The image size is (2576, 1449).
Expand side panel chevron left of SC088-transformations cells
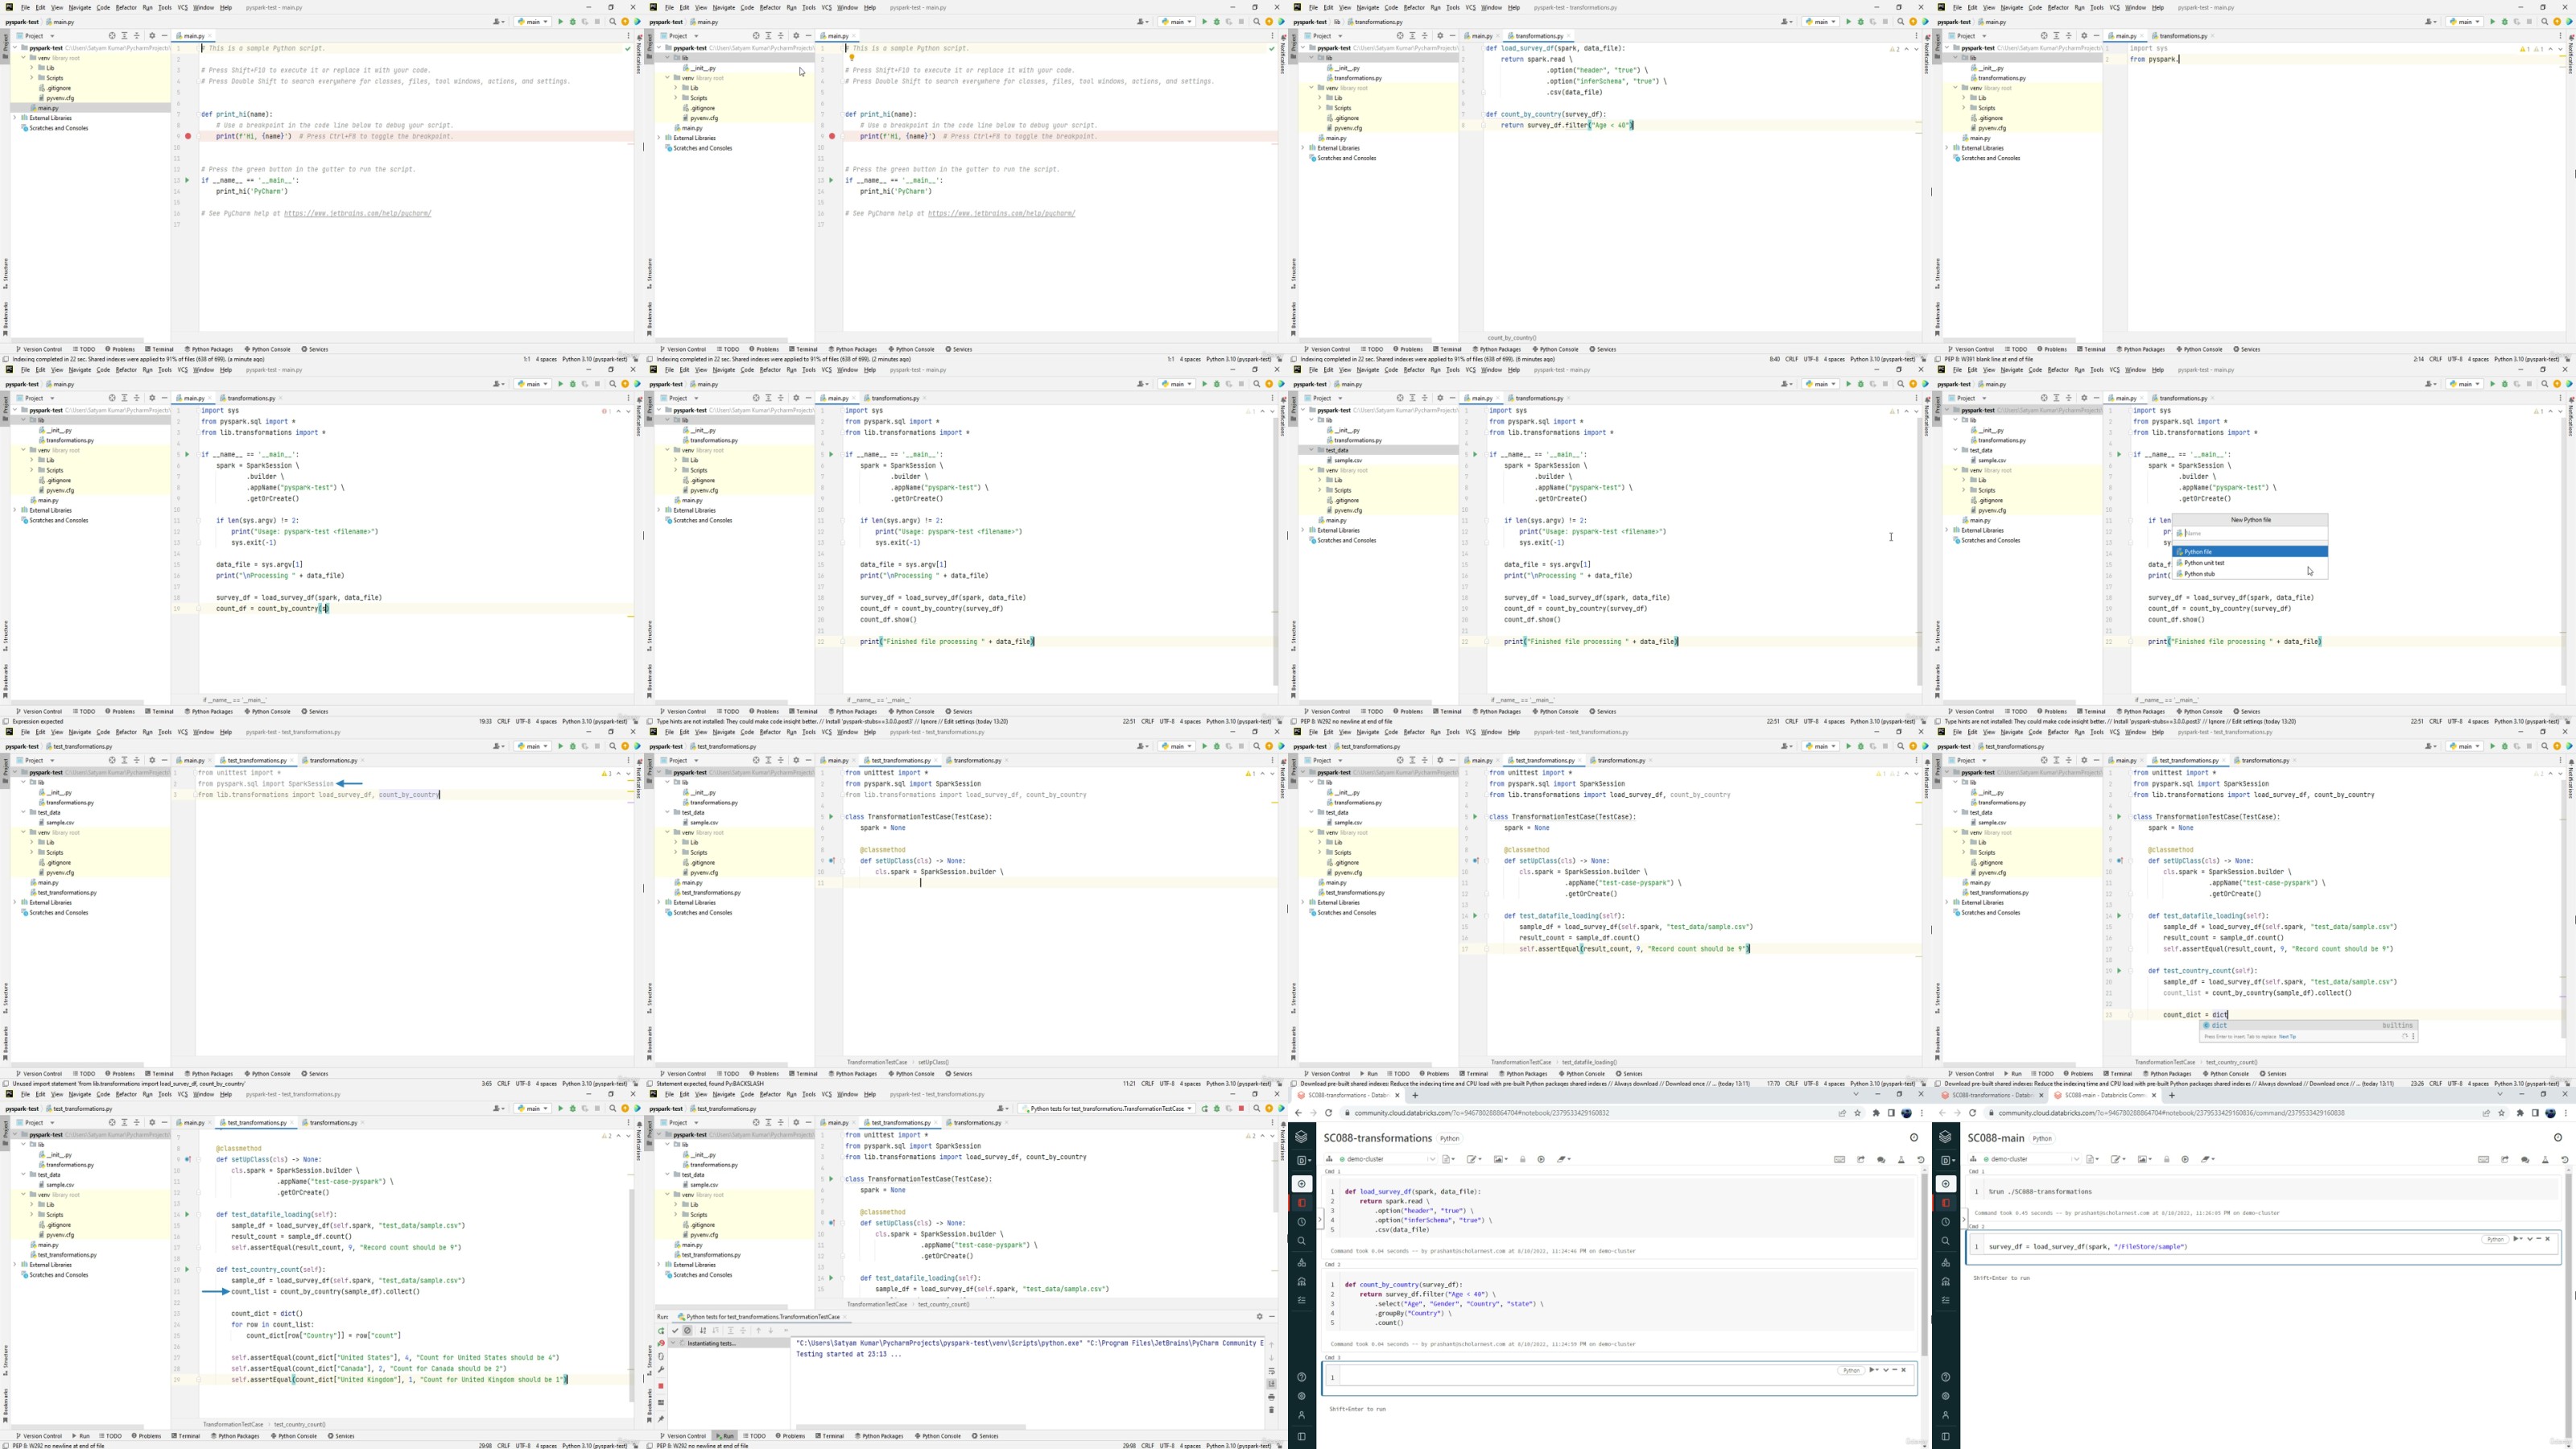[x=1320, y=1219]
